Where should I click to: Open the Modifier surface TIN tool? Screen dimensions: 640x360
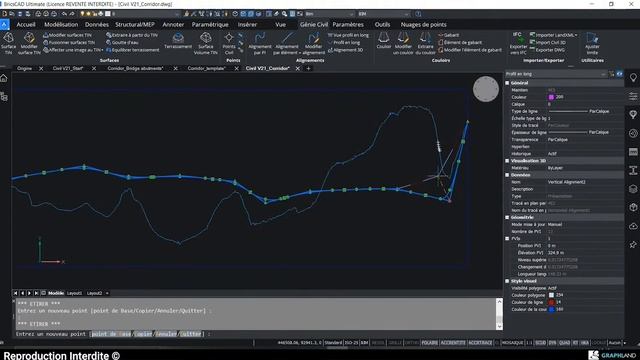pyautogui.click(x=29, y=43)
